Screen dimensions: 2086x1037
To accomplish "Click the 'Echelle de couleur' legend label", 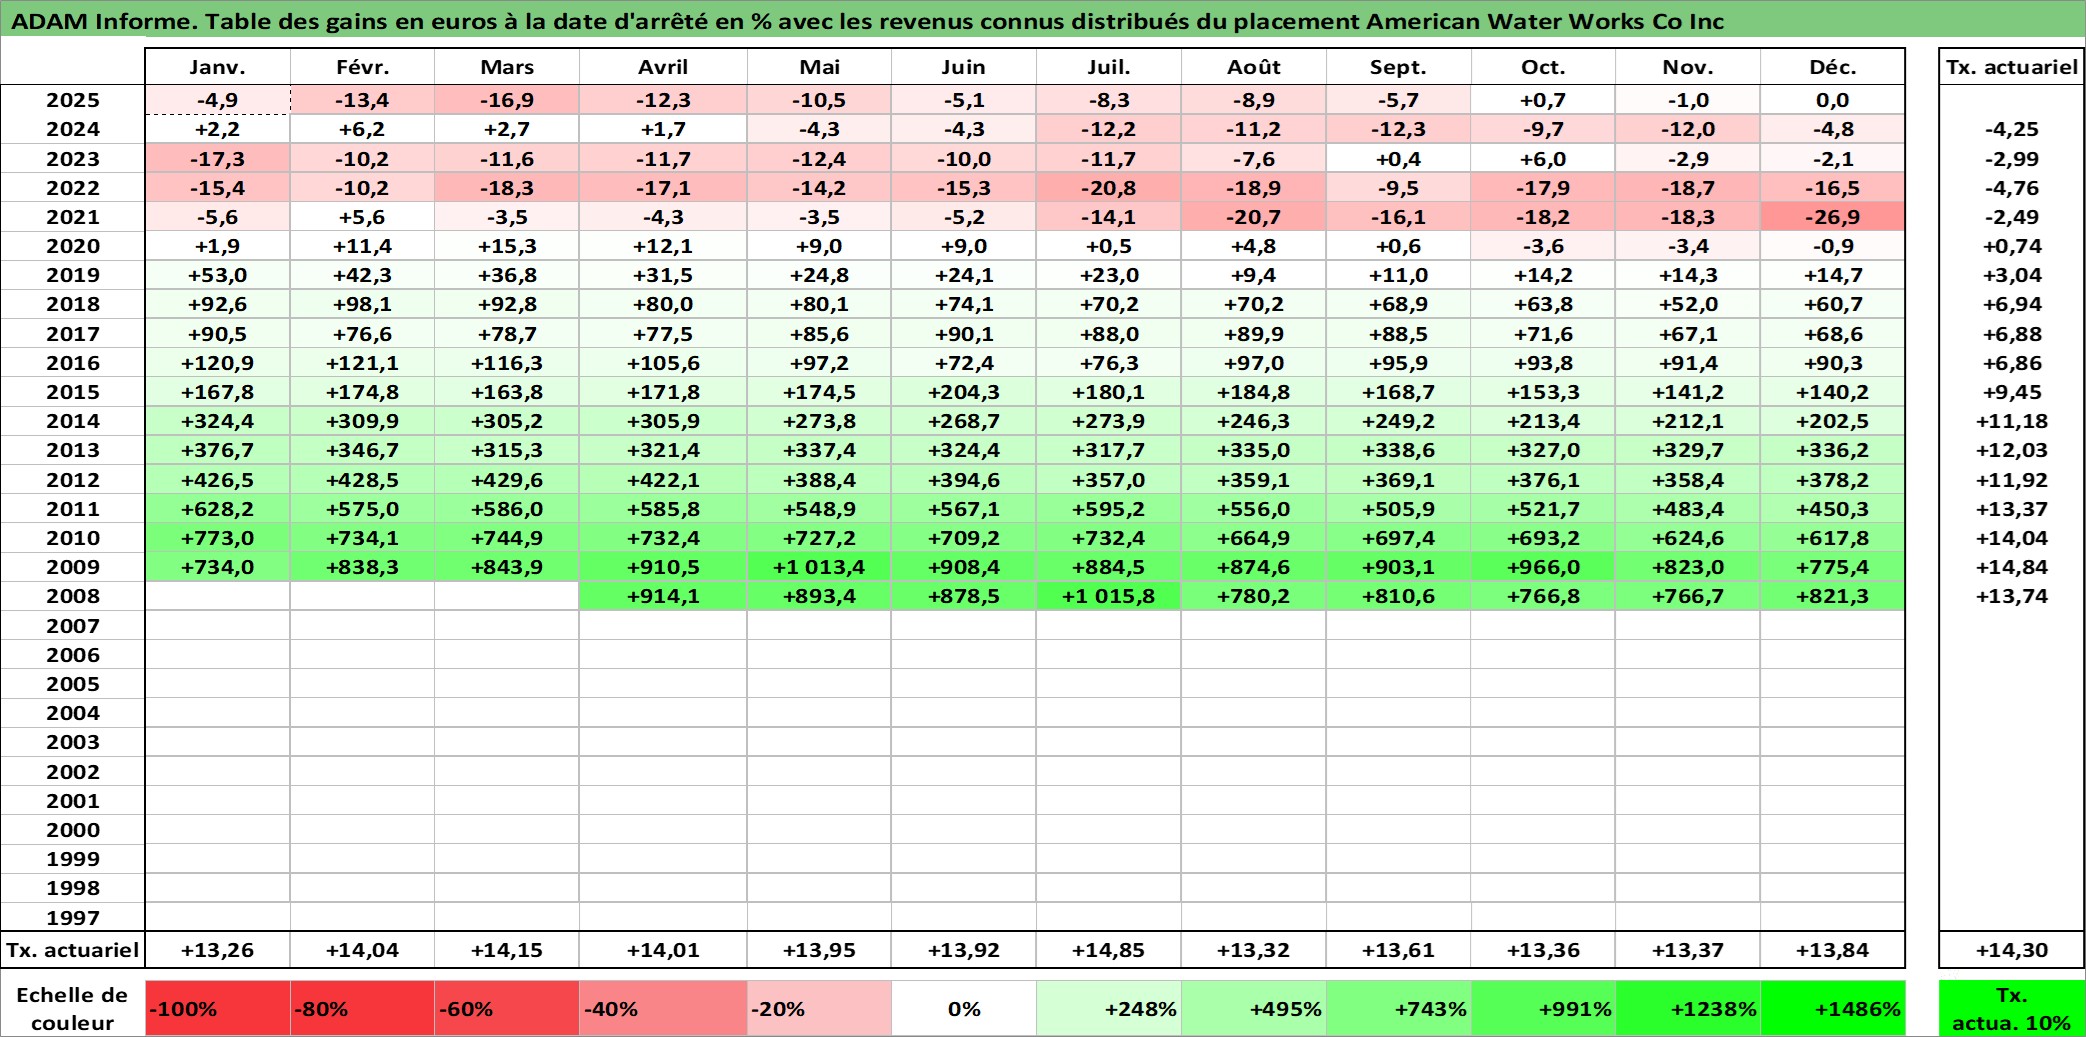I will pyautogui.click(x=73, y=1008).
